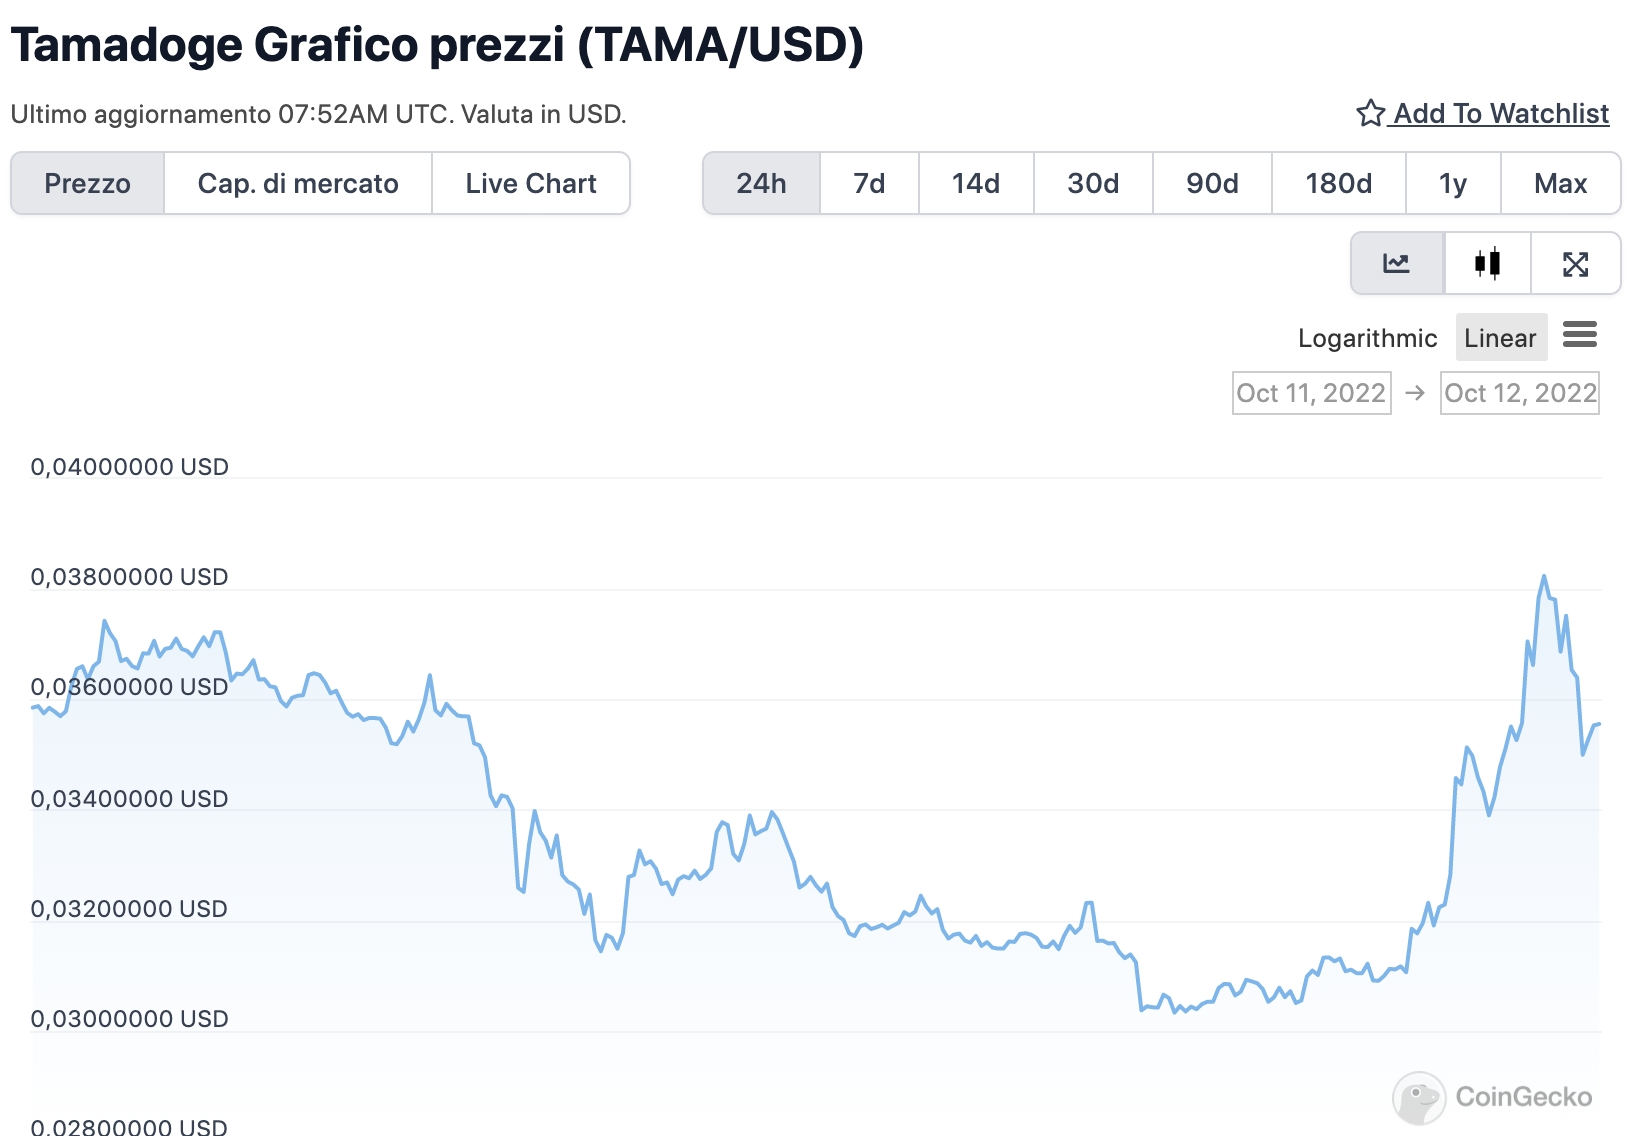Switch chart to 90d range
The height and width of the screenshot is (1136, 1634).
click(x=1212, y=183)
